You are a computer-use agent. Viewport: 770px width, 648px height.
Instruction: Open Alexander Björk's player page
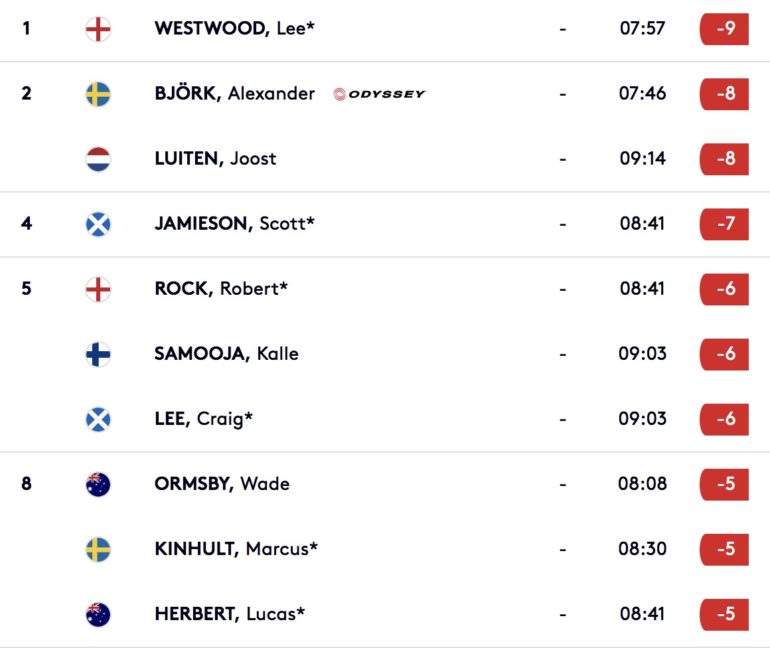(x=234, y=94)
